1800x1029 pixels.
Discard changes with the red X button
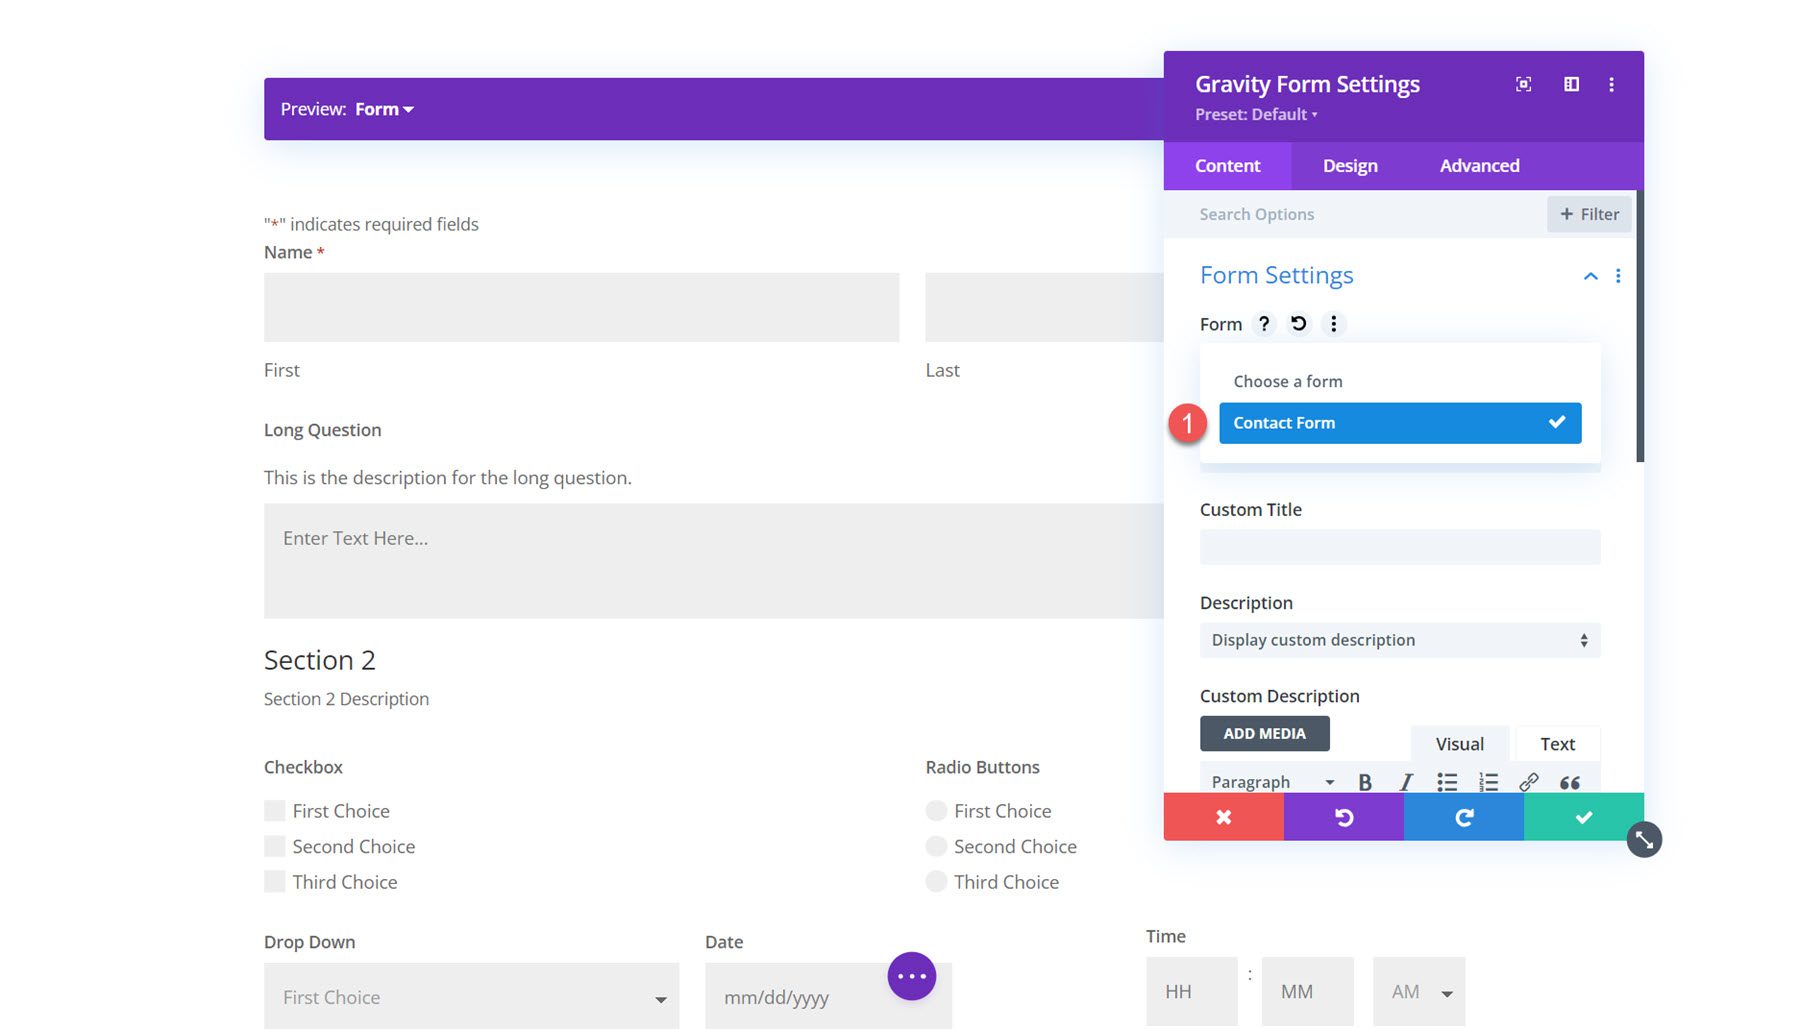point(1223,817)
